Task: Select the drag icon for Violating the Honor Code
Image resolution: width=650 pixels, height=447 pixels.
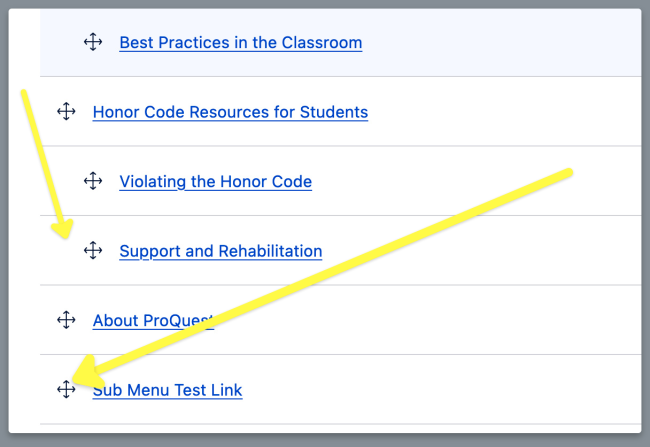Action: 93,181
